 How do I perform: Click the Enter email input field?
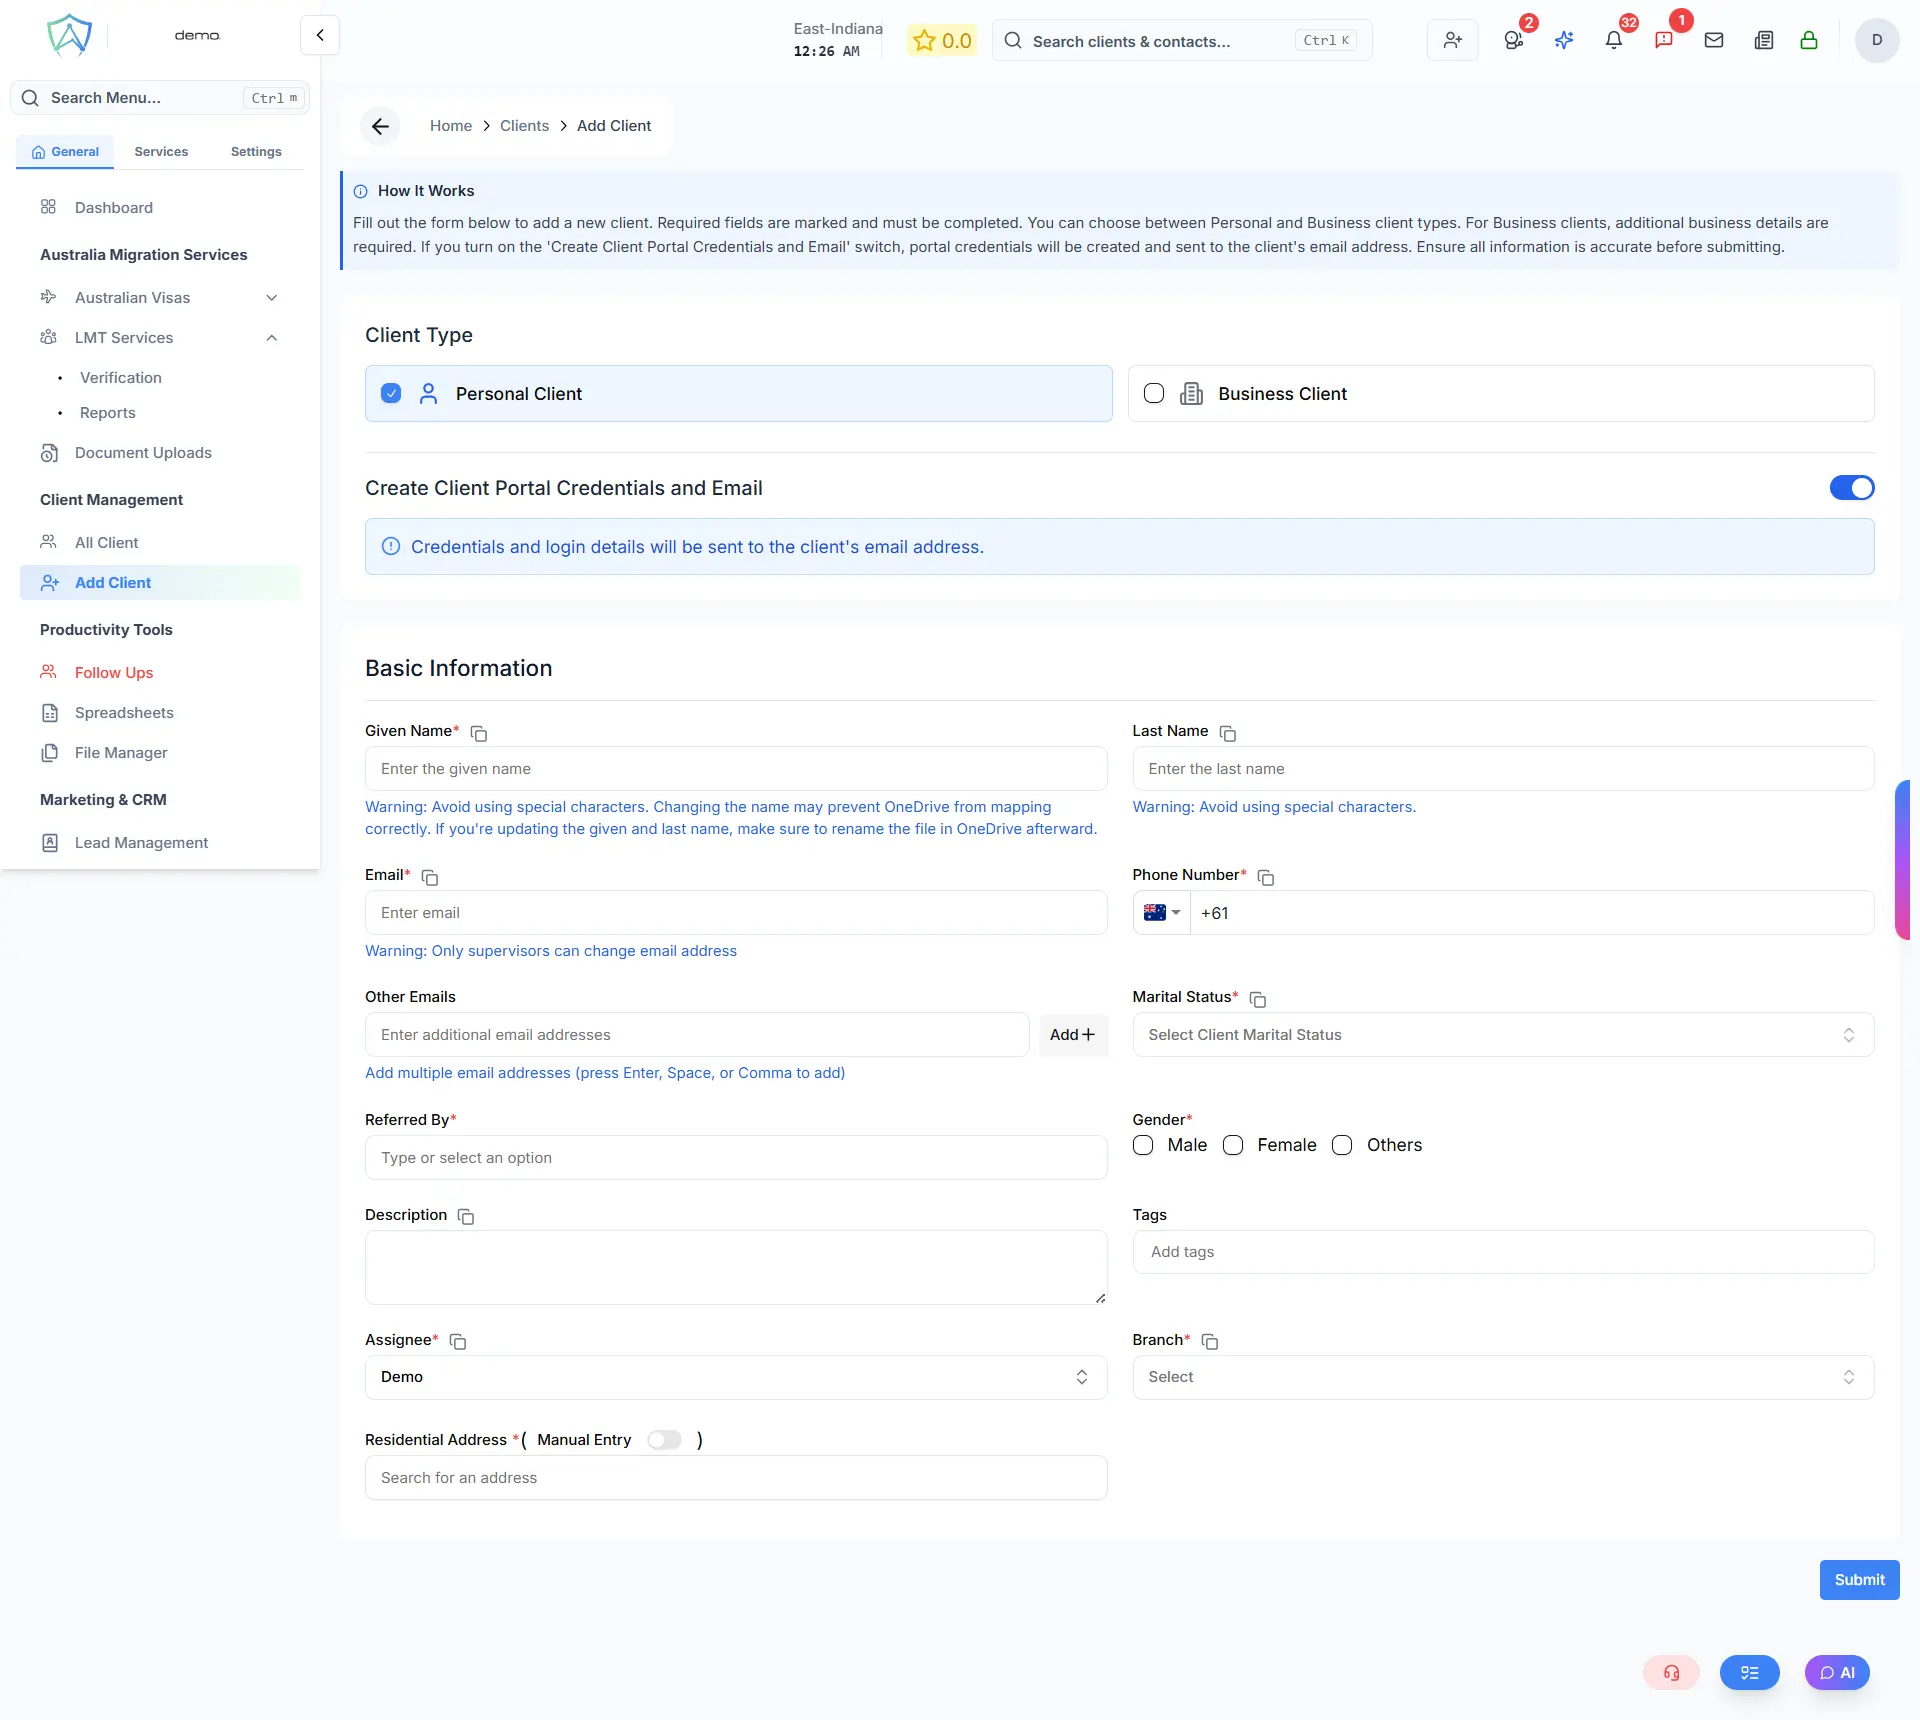click(735, 913)
